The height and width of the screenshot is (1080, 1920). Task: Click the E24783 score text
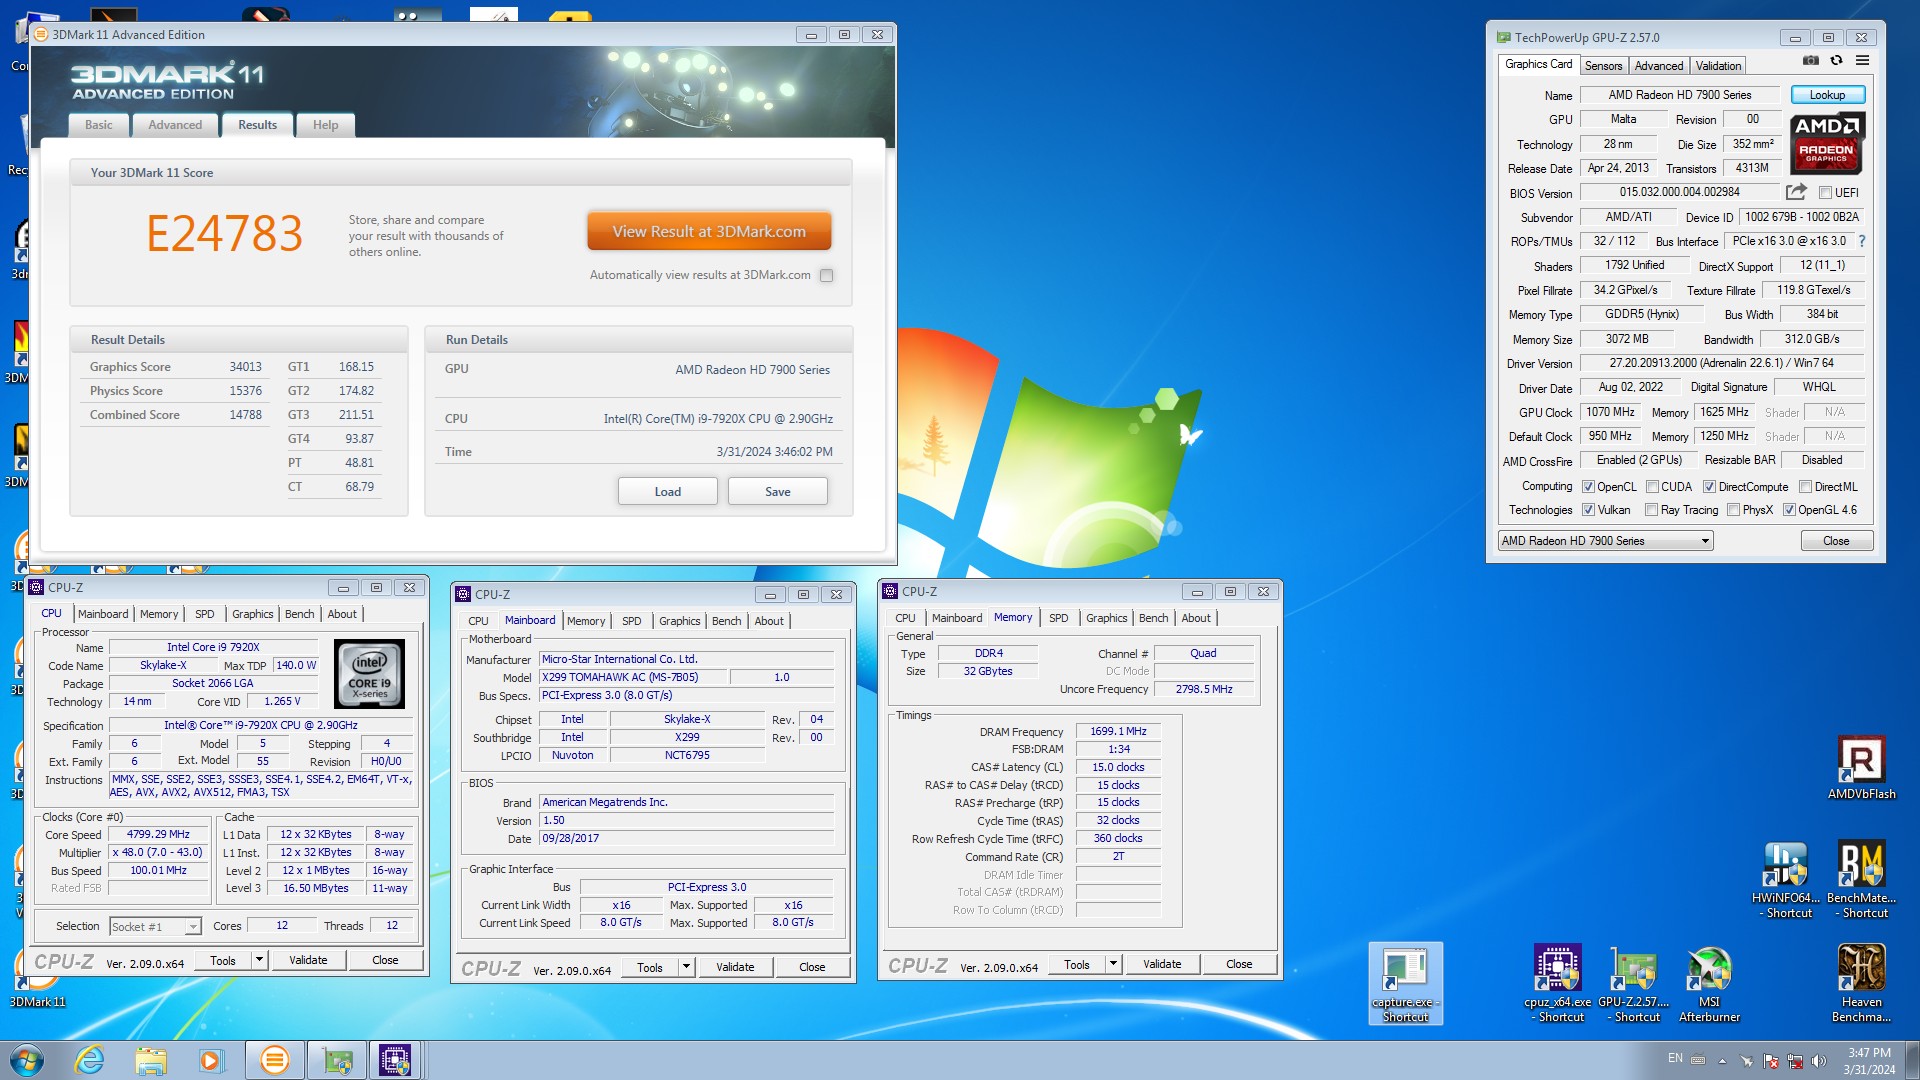(224, 234)
